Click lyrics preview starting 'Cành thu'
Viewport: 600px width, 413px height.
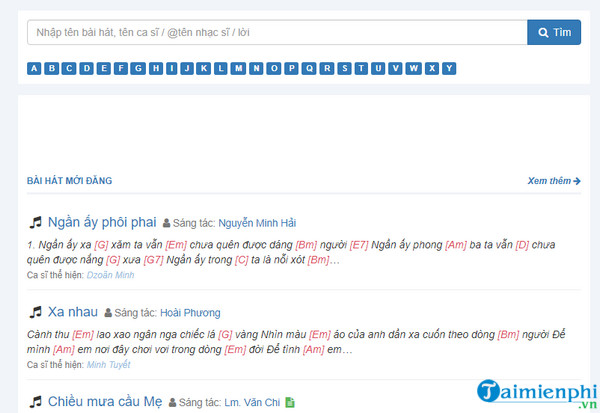pyautogui.click(x=296, y=342)
